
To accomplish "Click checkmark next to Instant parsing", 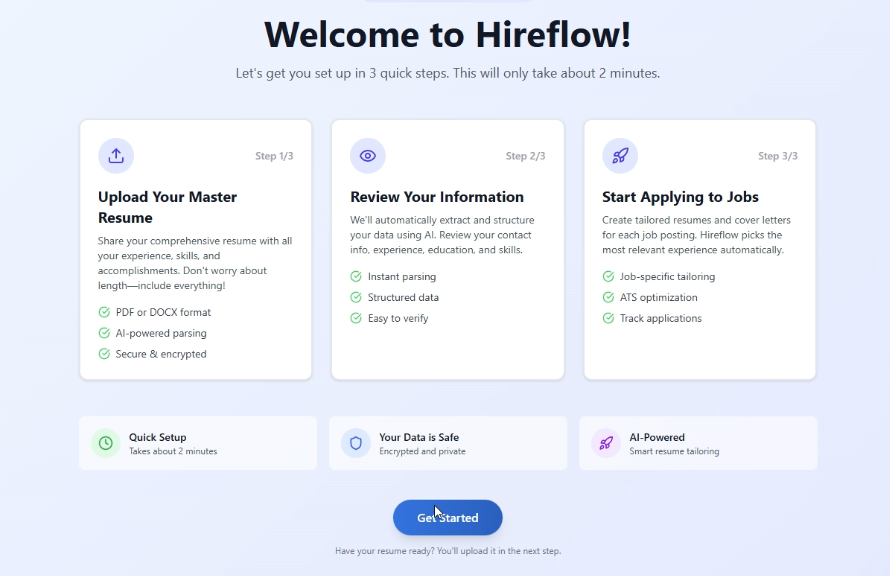I will tap(356, 276).
